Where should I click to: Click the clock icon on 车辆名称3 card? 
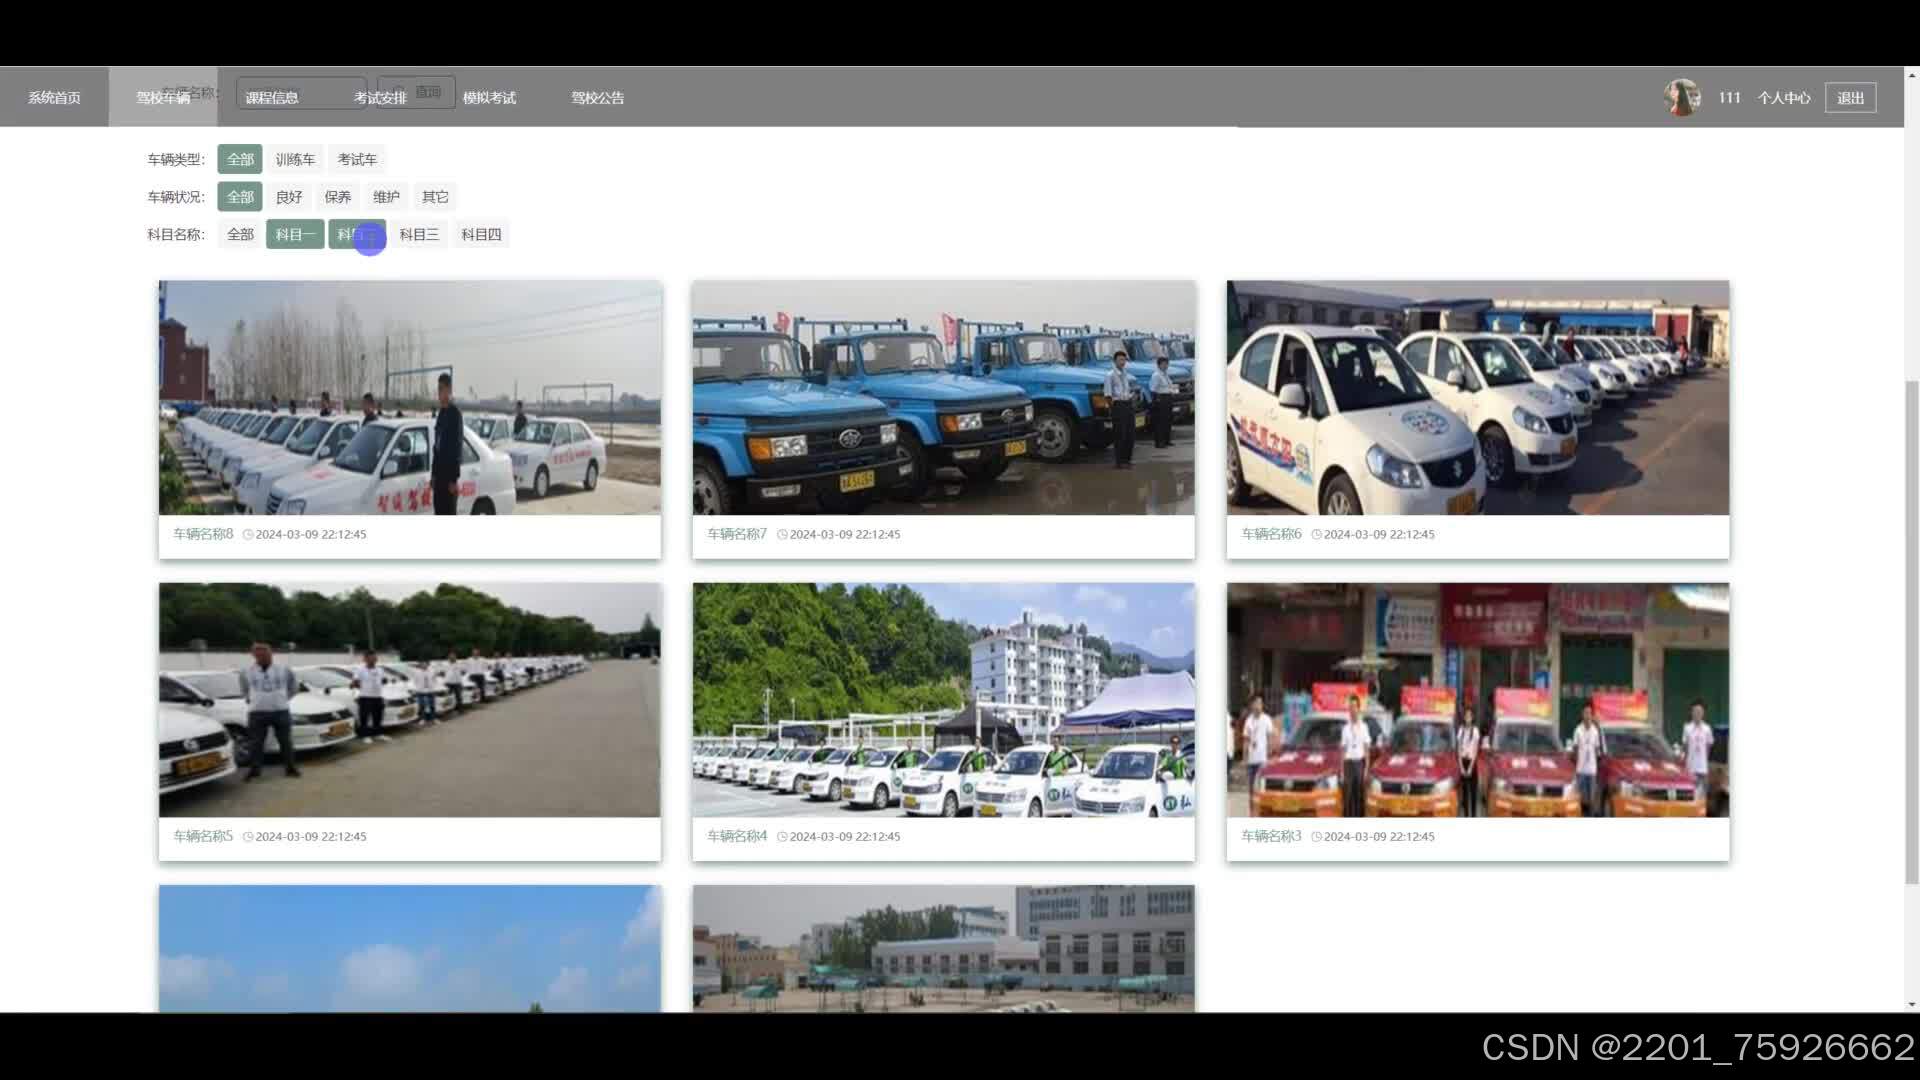click(x=1316, y=837)
